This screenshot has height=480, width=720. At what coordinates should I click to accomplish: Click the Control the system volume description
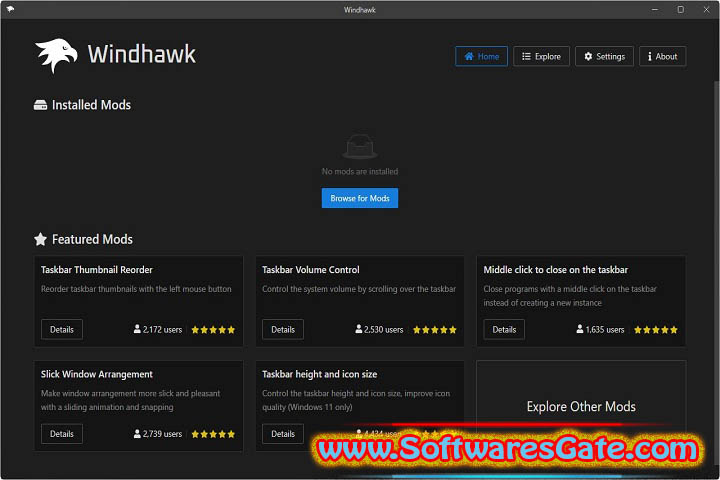pyautogui.click(x=359, y=289)
